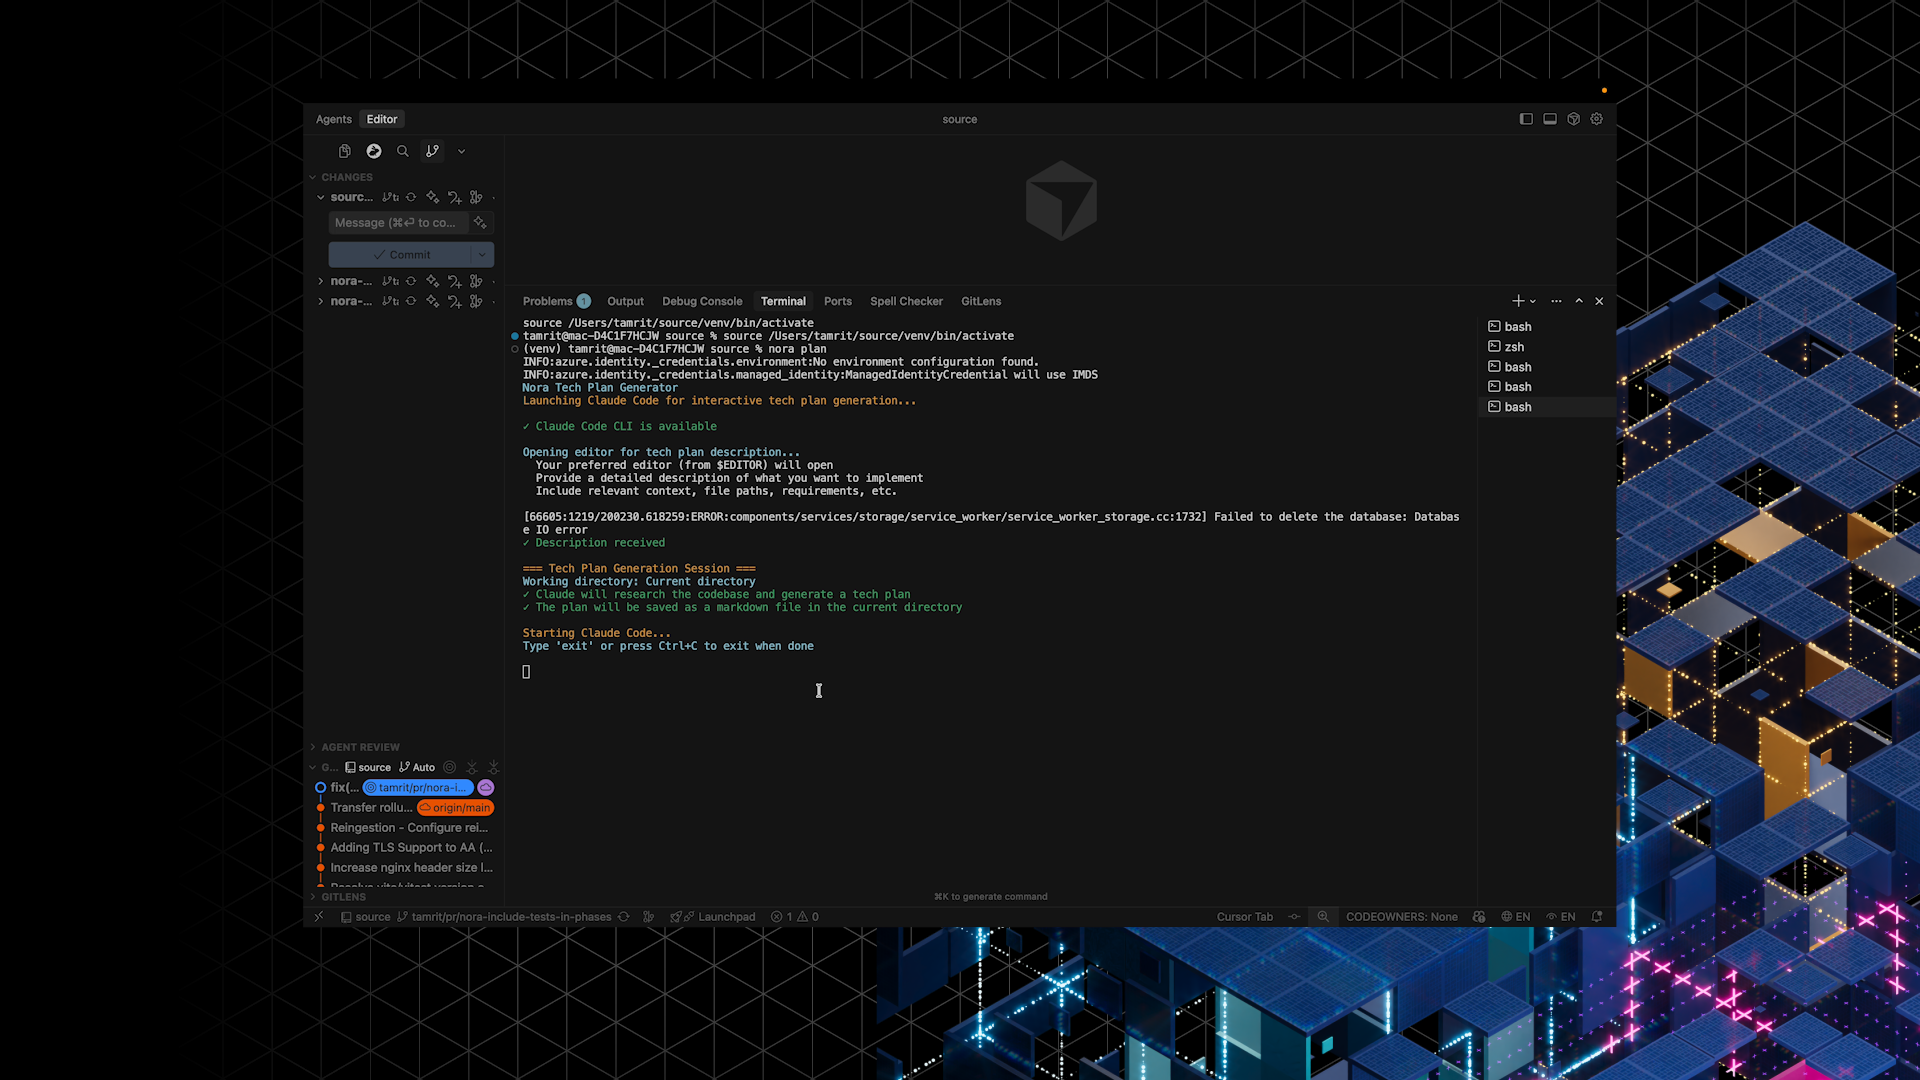Click origin/main badge in the commit graph
Image resolution: width=1920 pixels, height=1080 pixels.
click(x=455, y=807)
